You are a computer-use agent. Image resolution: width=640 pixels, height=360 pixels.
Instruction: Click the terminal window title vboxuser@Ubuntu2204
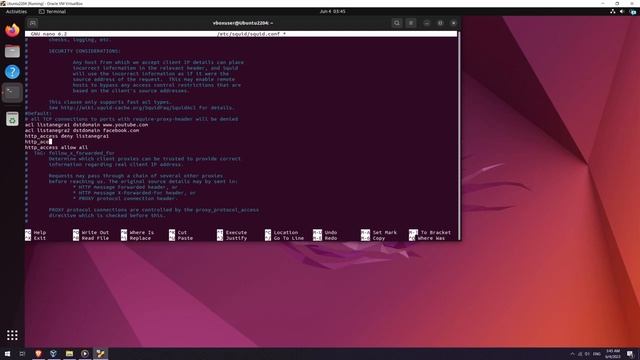[x=243, y=23]
